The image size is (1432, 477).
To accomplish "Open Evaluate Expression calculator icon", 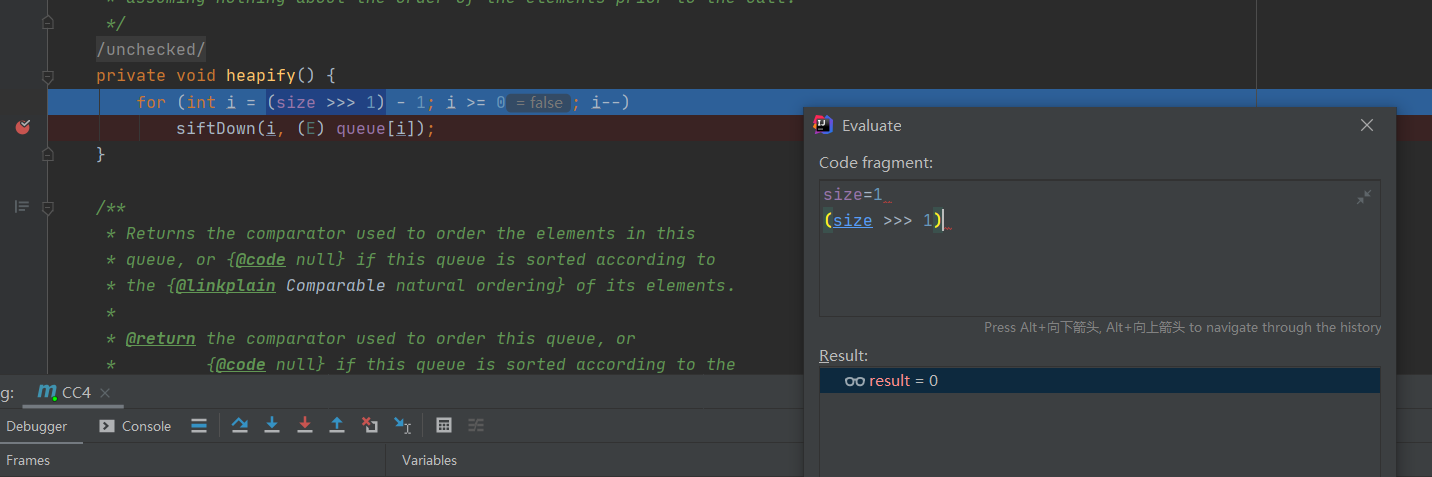I will coord(444,425).
